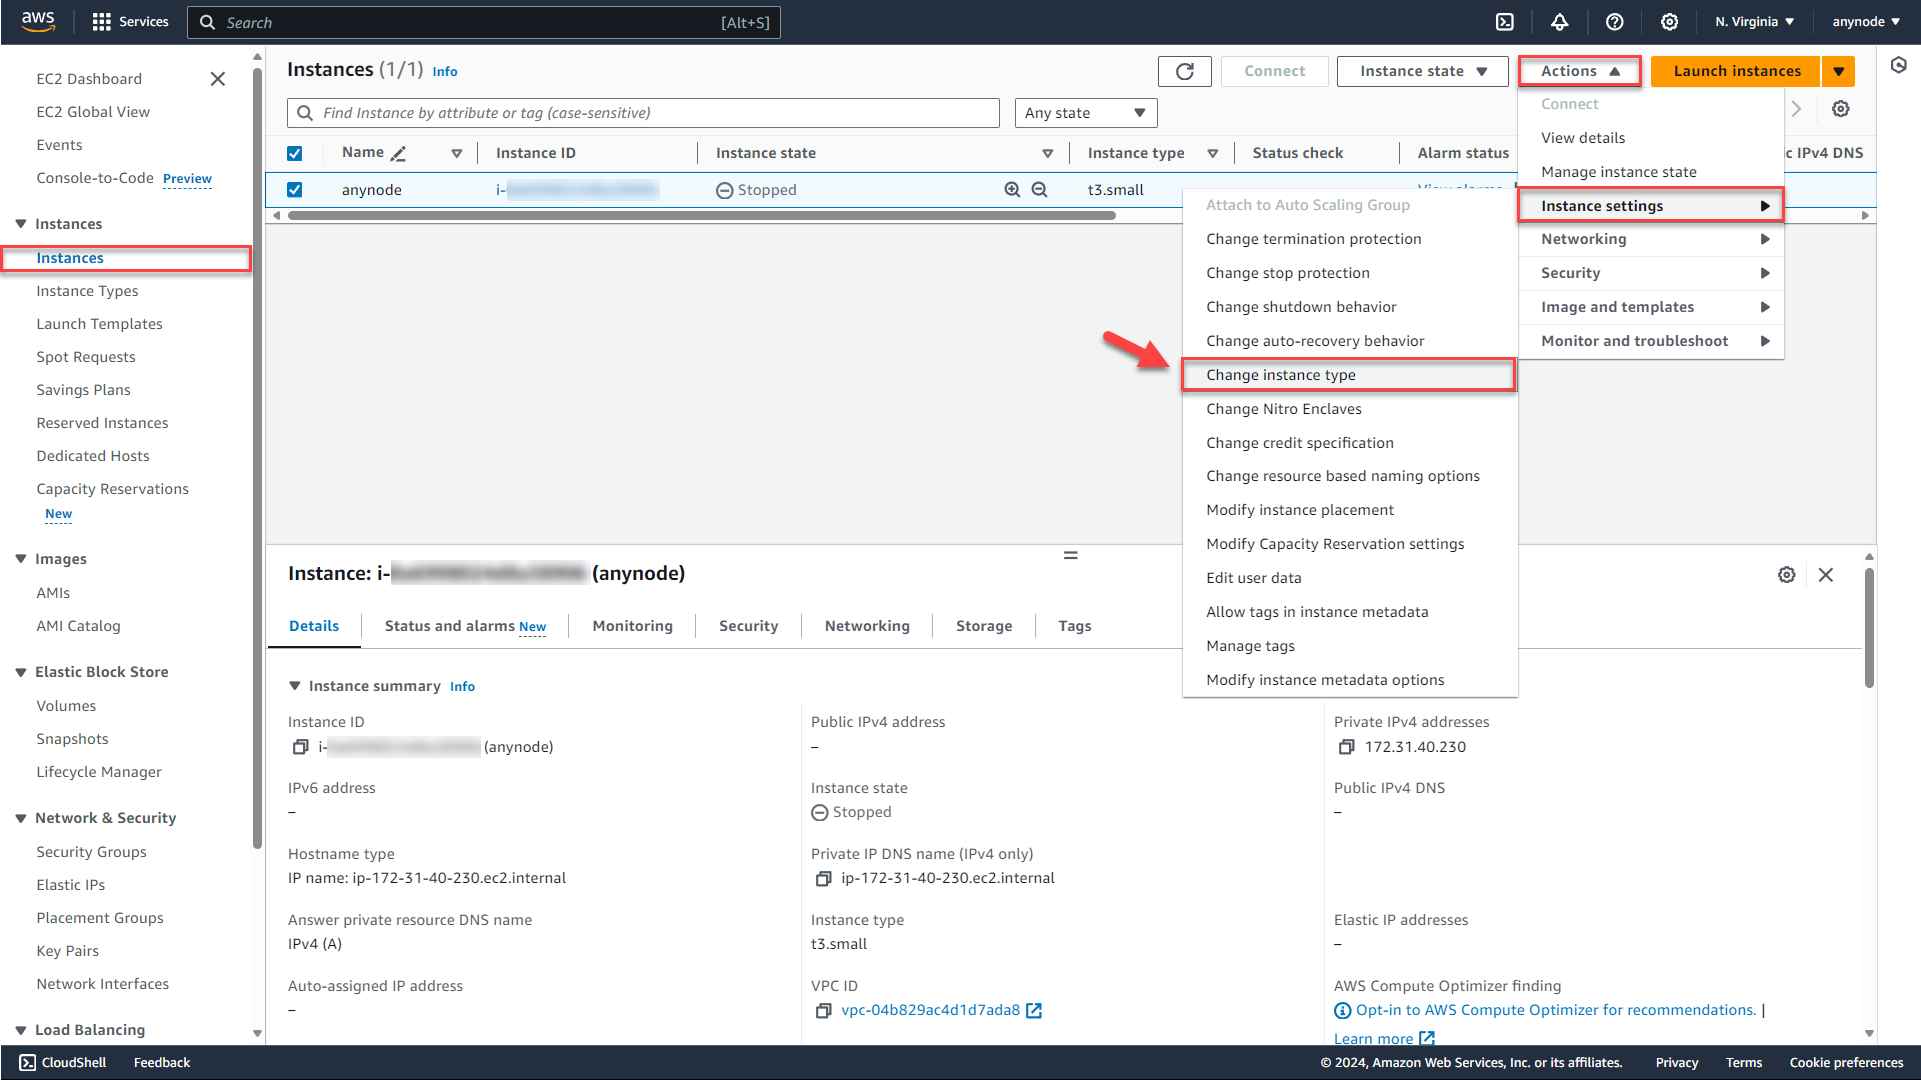1921x1080 pixels.
Task: Click the copy Instance ID icon
Action: [301, 746]
